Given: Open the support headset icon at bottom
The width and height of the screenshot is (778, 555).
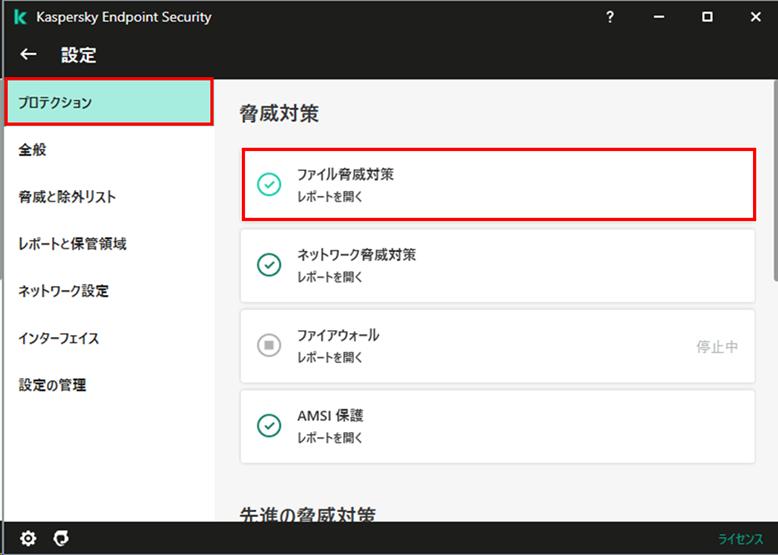Looking at the screenshot, I should click(x=61, y=538).
